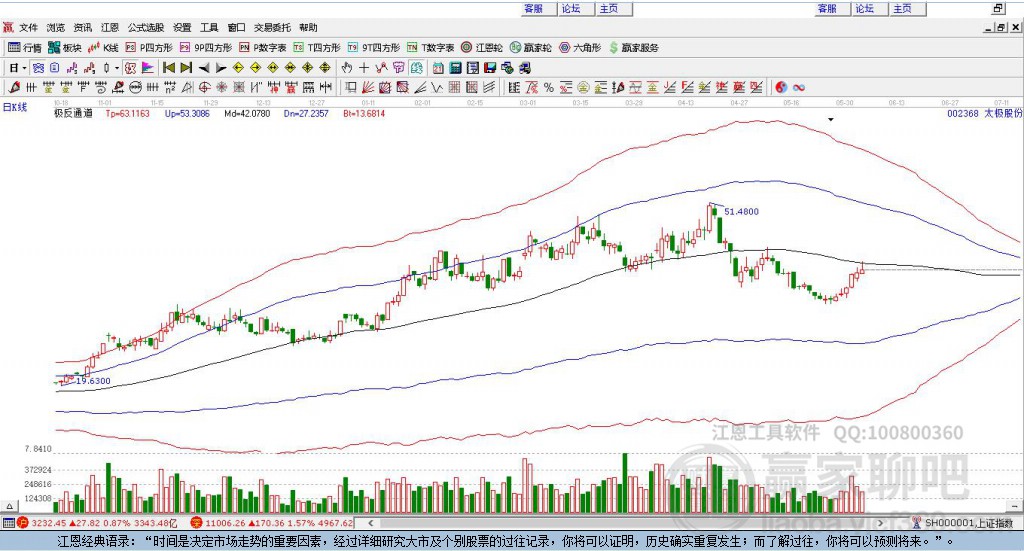Click the black right arrow icon
The width and height of the screenshot is (1024, 551).
point(221,68)
